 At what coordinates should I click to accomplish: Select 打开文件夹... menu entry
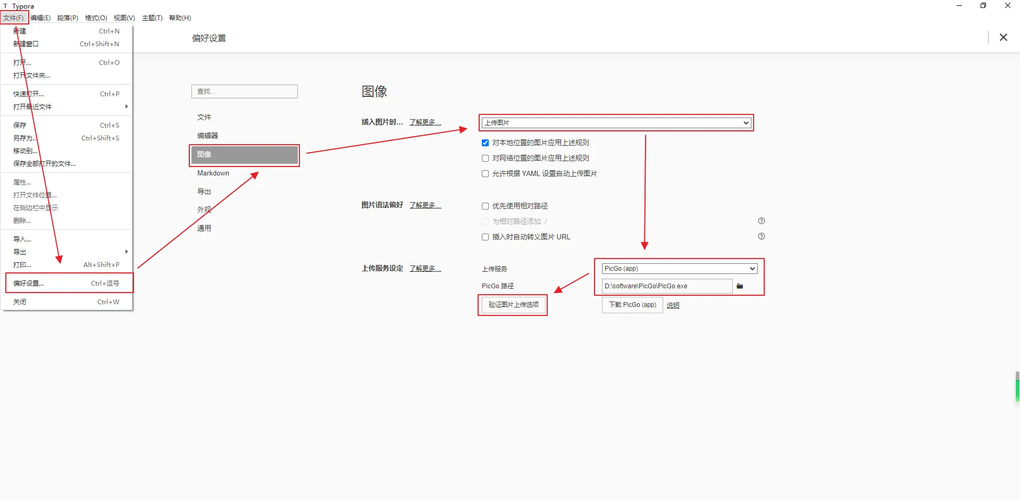pyautogui.click(x=67, y=75)
